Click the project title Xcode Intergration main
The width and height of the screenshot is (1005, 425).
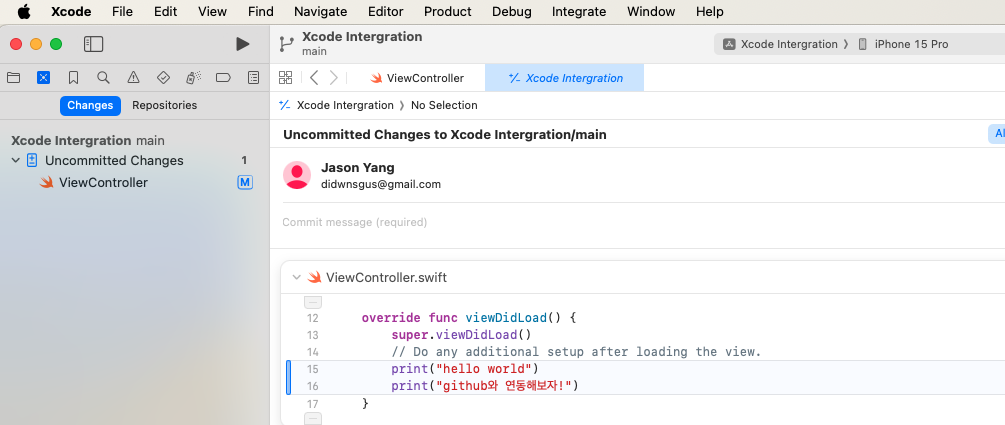click(362, 43)
